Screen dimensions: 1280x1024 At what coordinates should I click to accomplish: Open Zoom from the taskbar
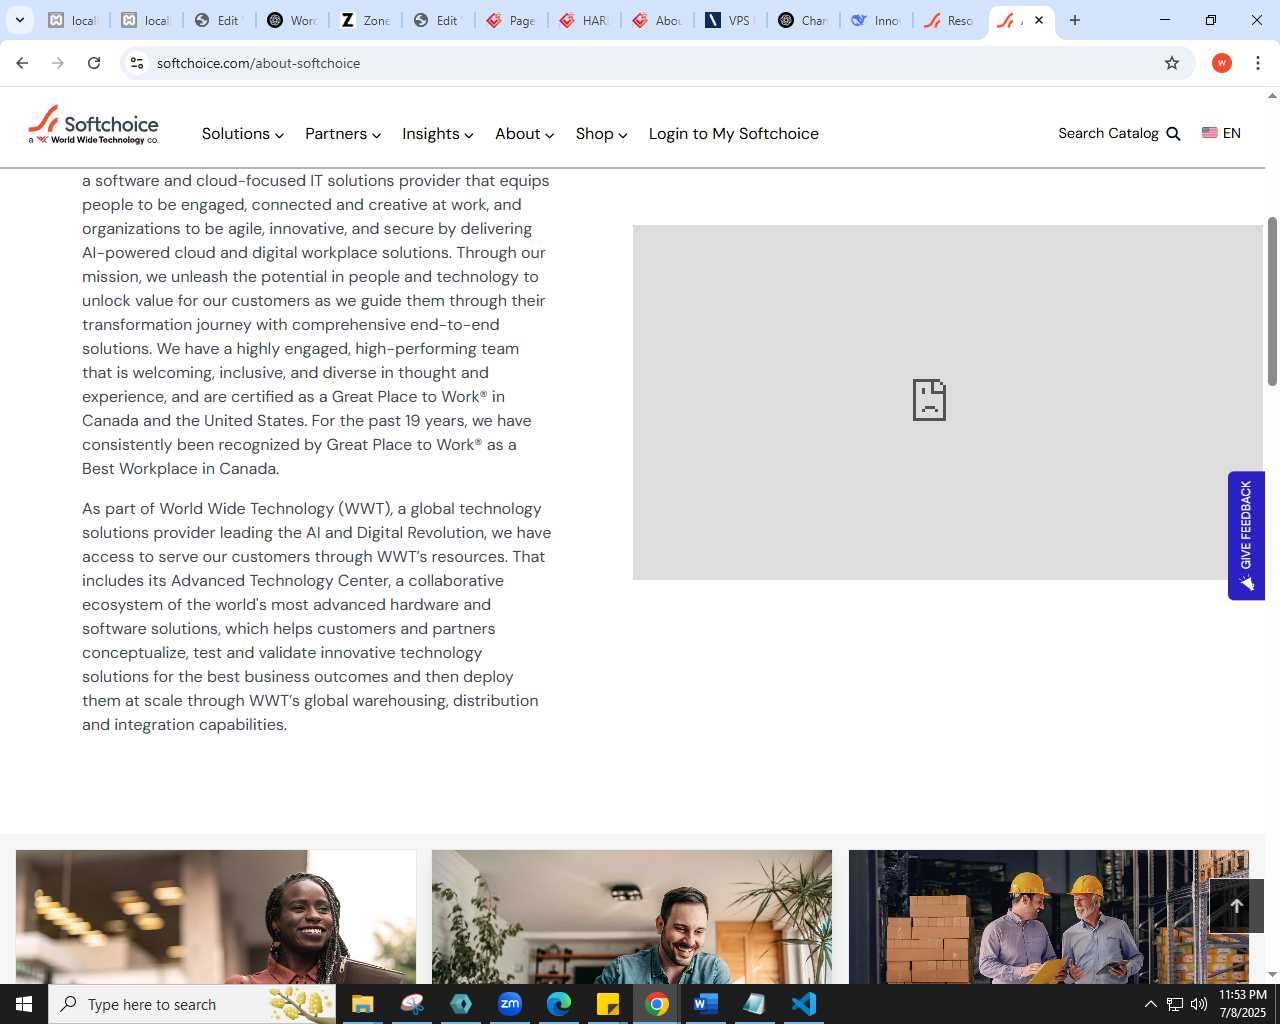(510, 1004)
